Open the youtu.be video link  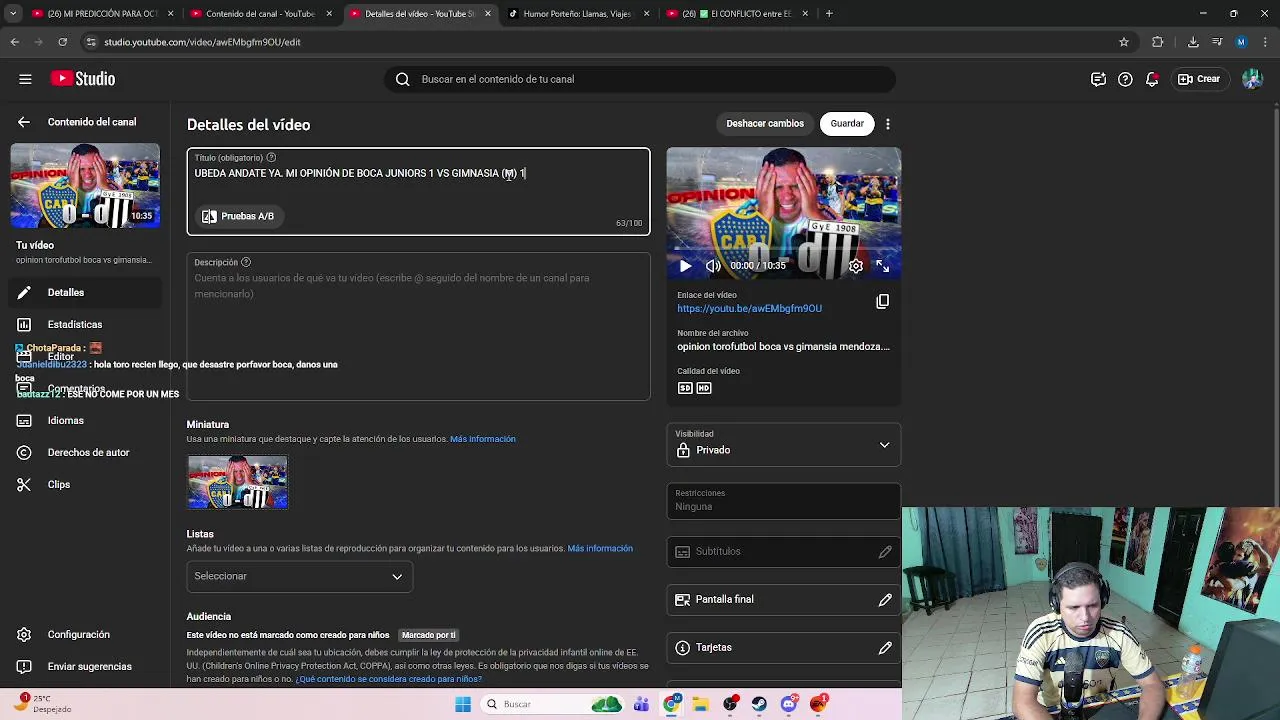[x=749, y=309]
